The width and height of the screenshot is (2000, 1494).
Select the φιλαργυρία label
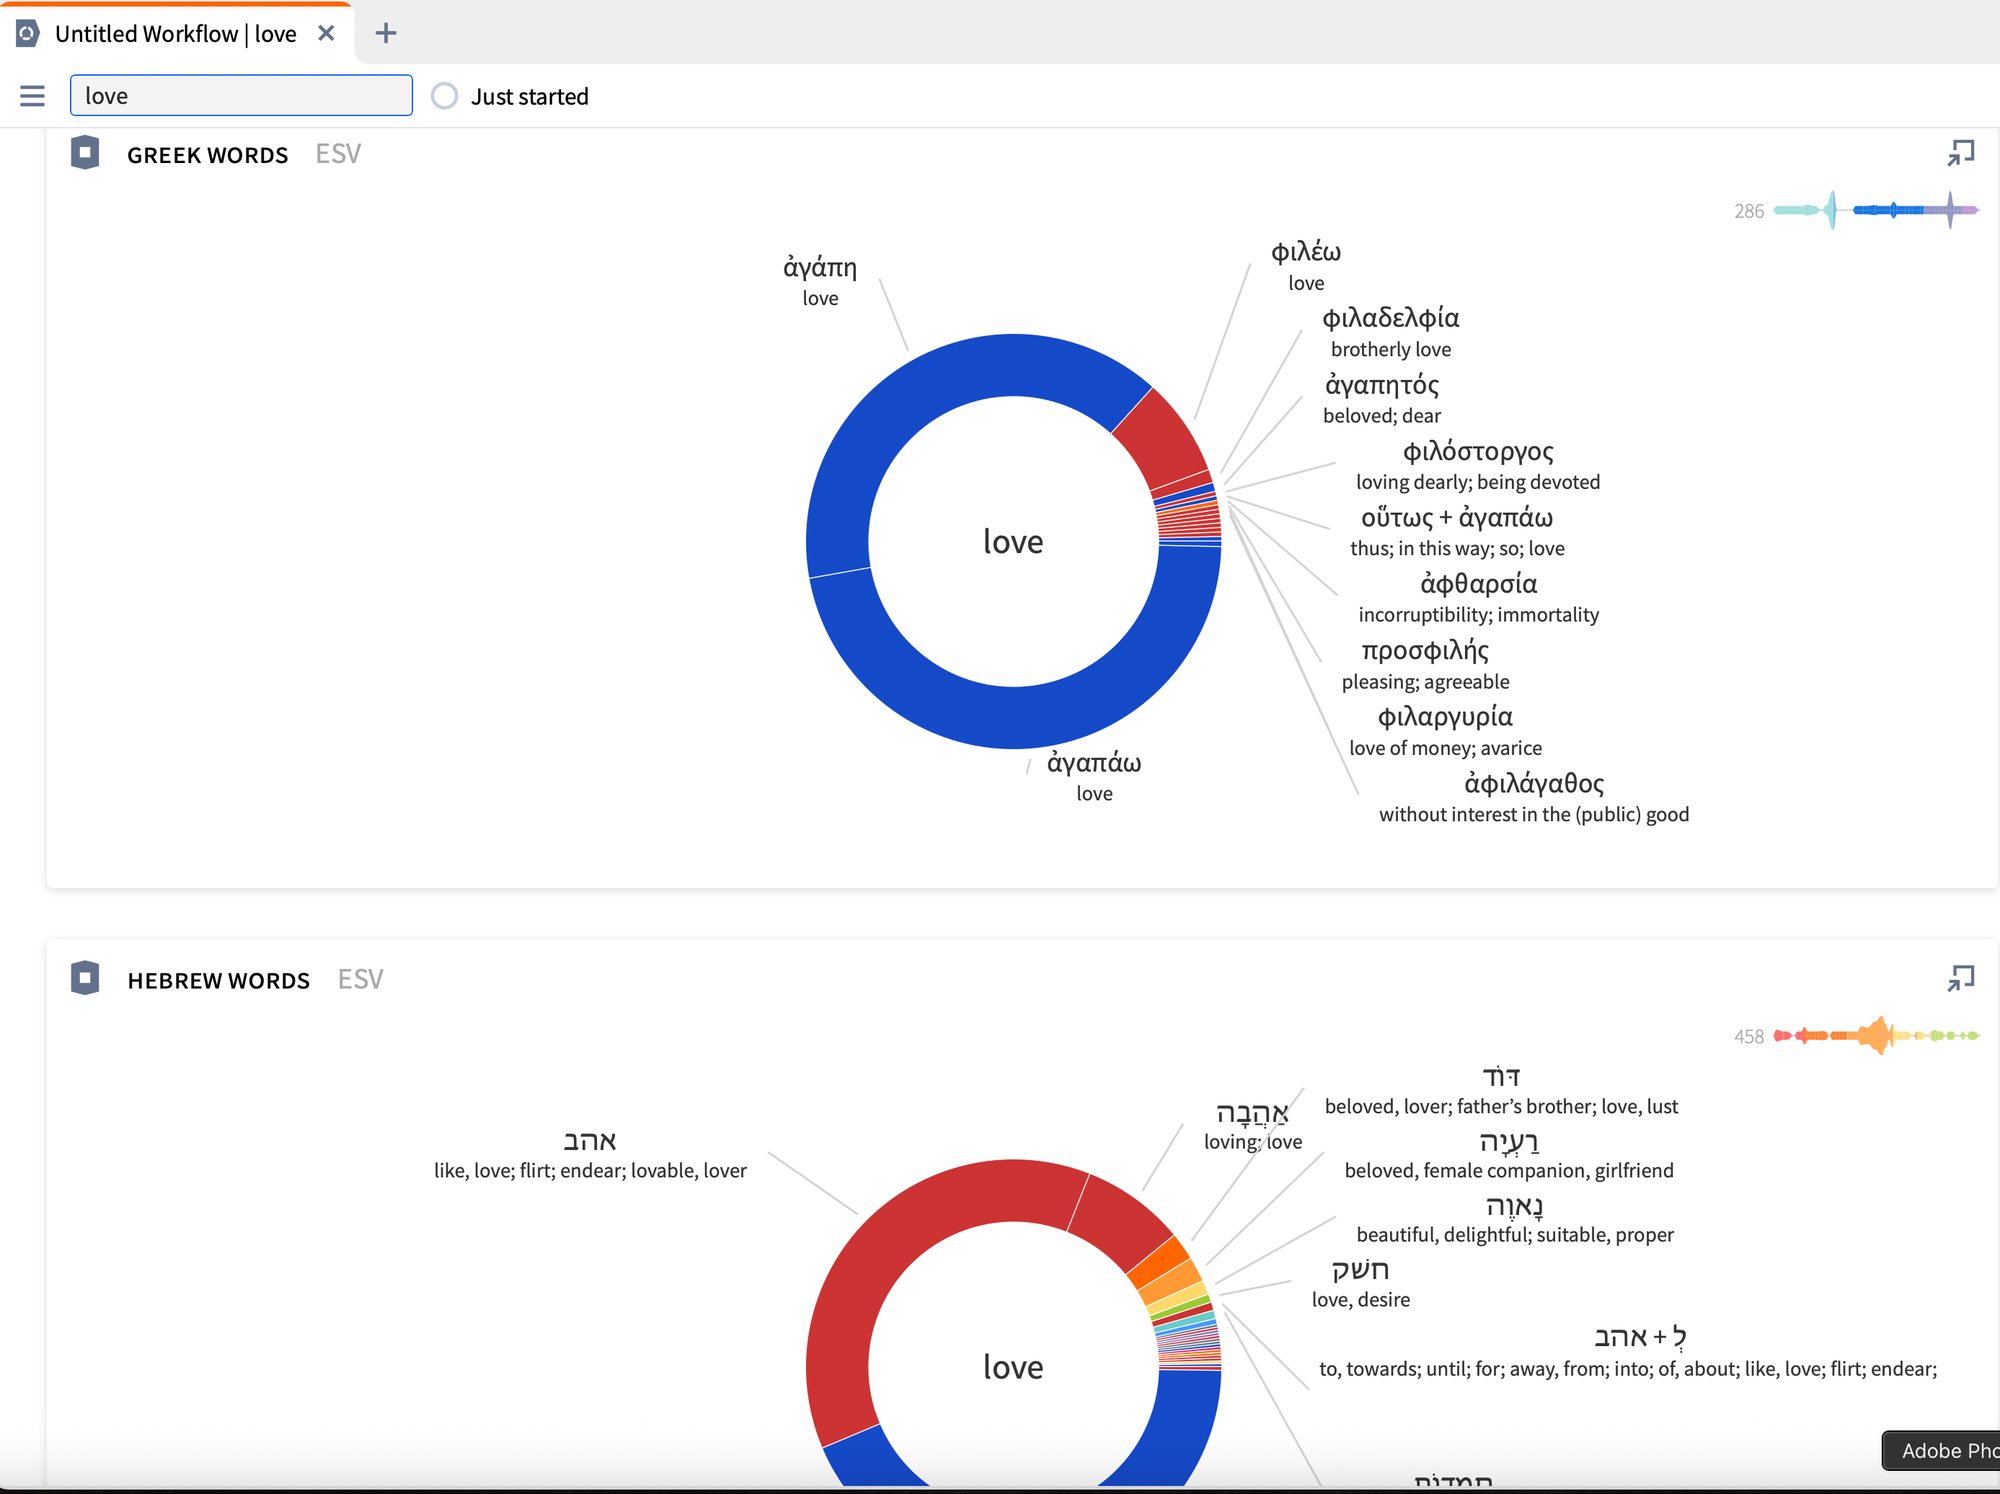[x=1445, y=731]
